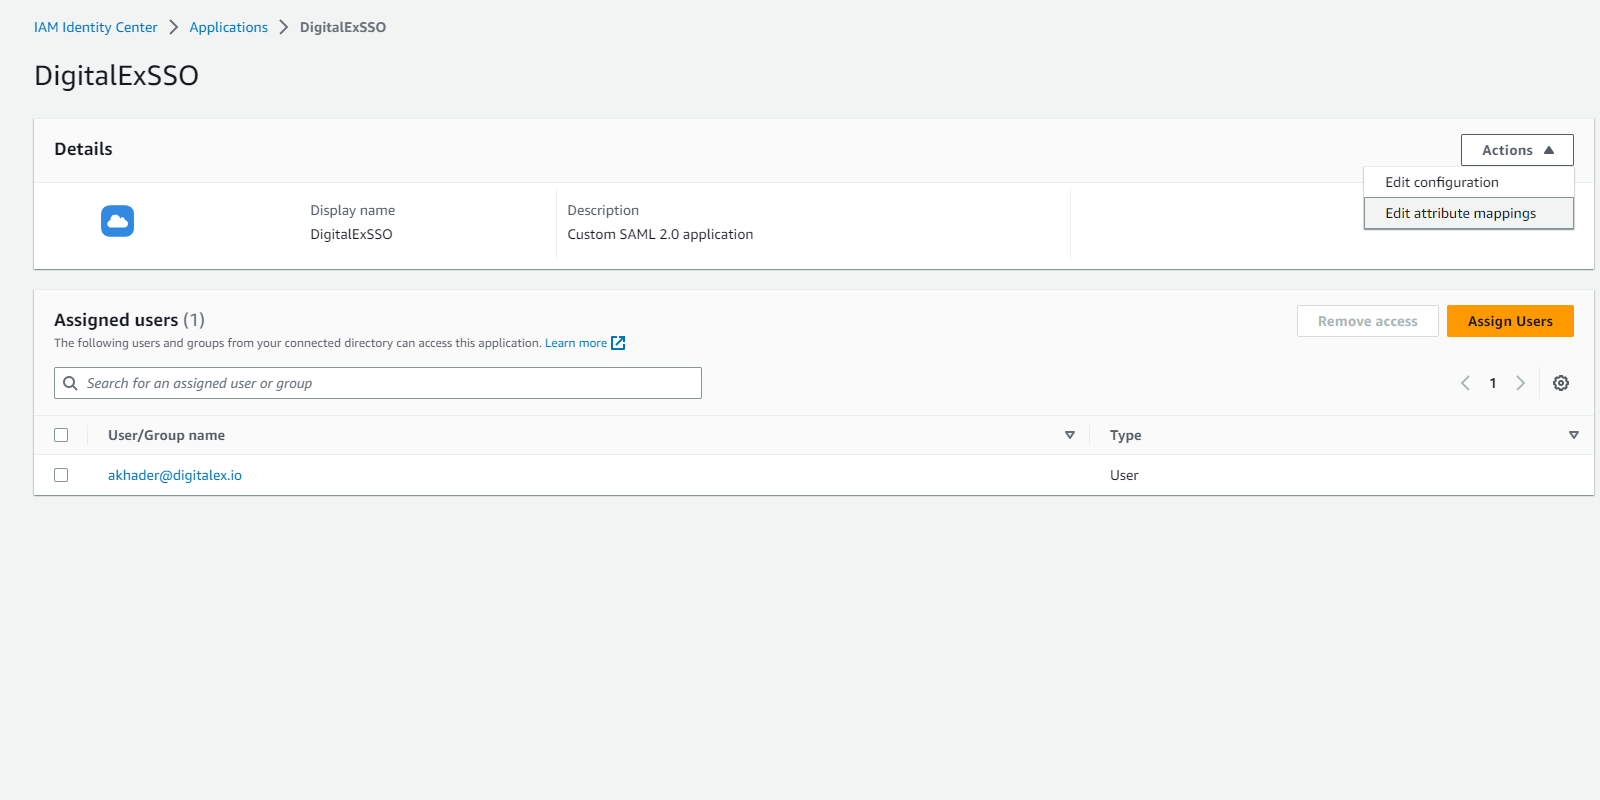Check the akhader@digitalex.io row checkbox
1600x800 pixels.
coord(61,475)
